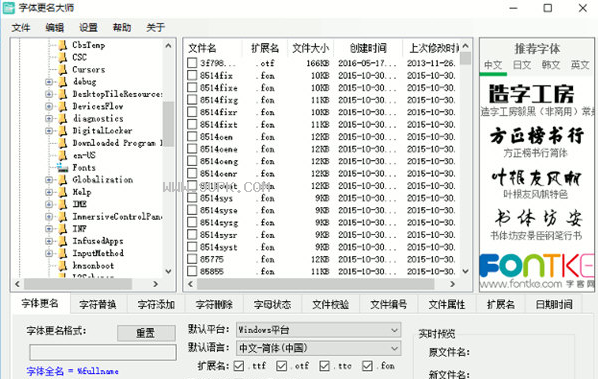The image size is (598, 379).
Task: Open the 文件 menu
Action: pos(21,27)
